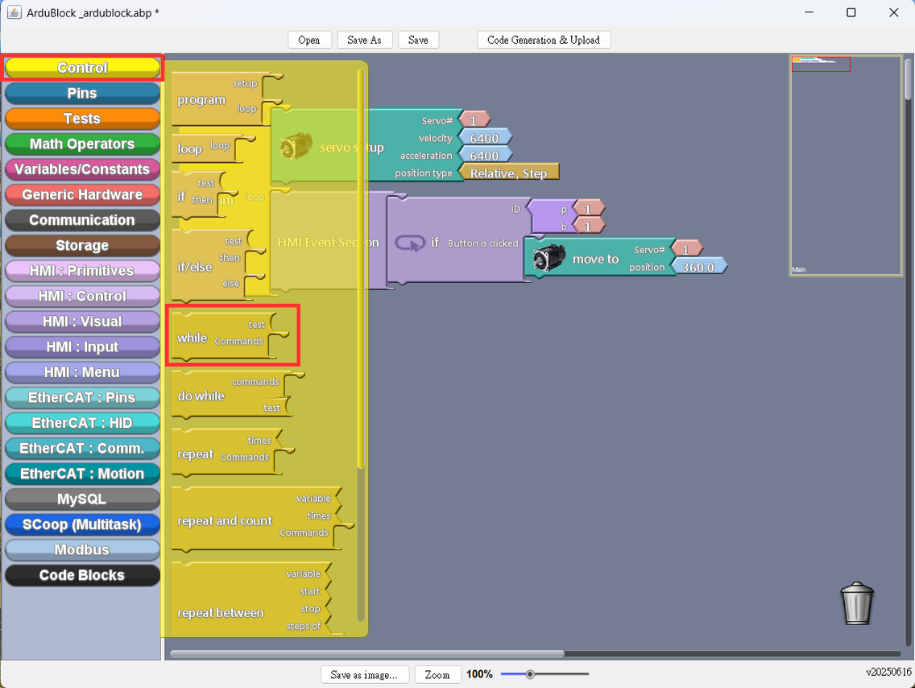Click Code Generation & Upload
The height and width of the screenshot is (688, 915).
click(x=544, y=40)
